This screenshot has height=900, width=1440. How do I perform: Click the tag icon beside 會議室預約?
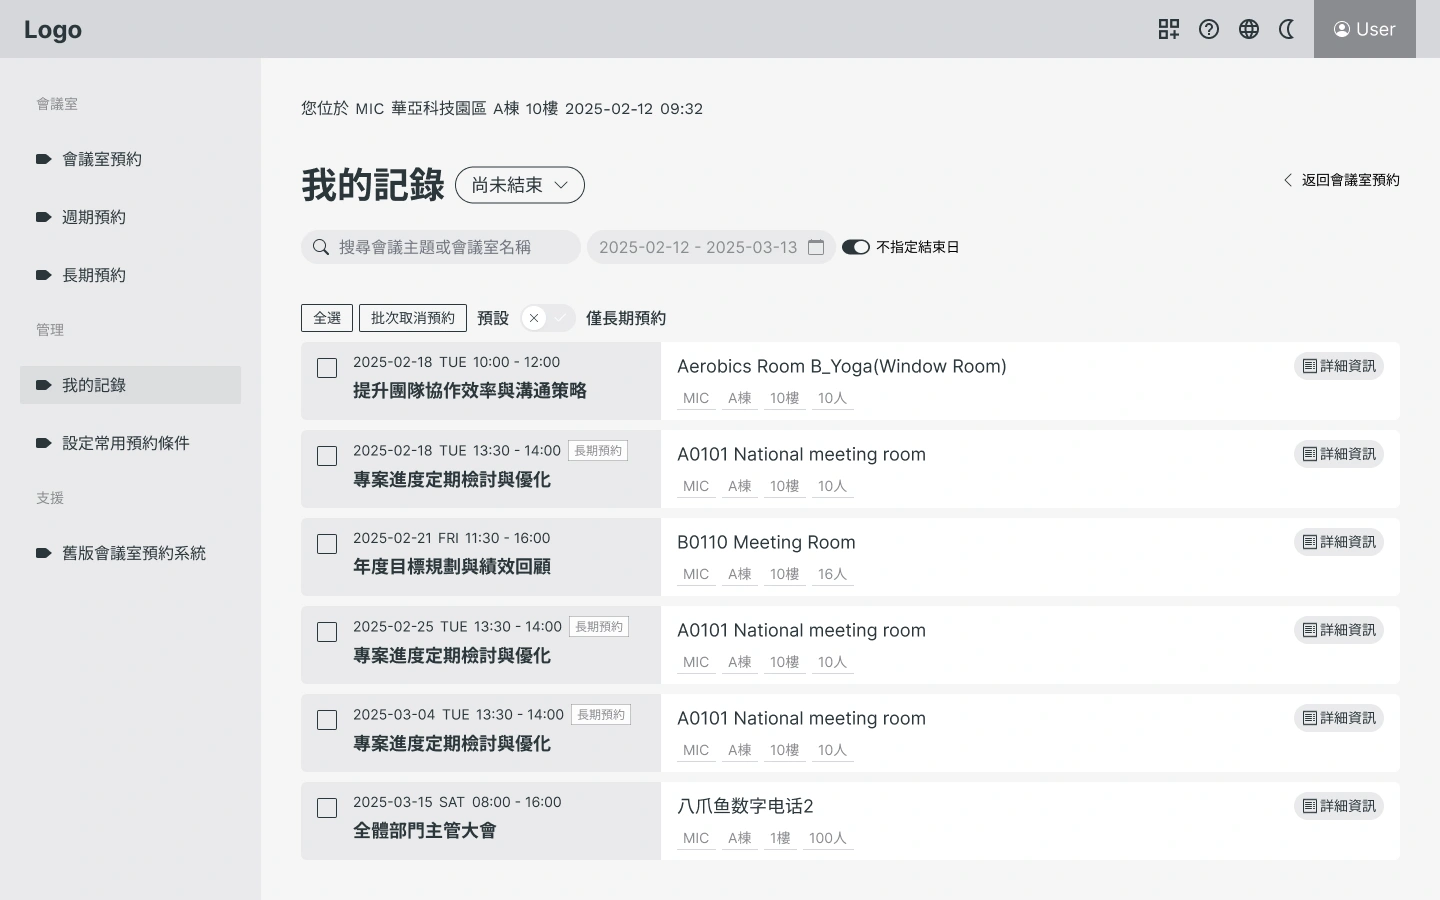[x=43, y=159]
